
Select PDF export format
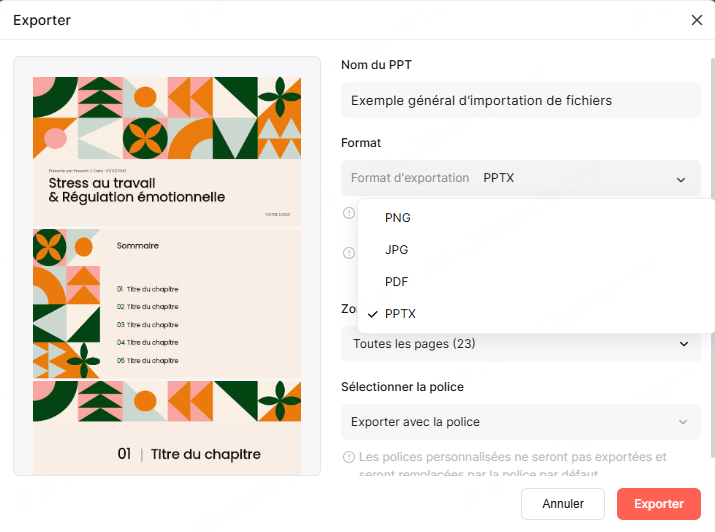point(396,282)
